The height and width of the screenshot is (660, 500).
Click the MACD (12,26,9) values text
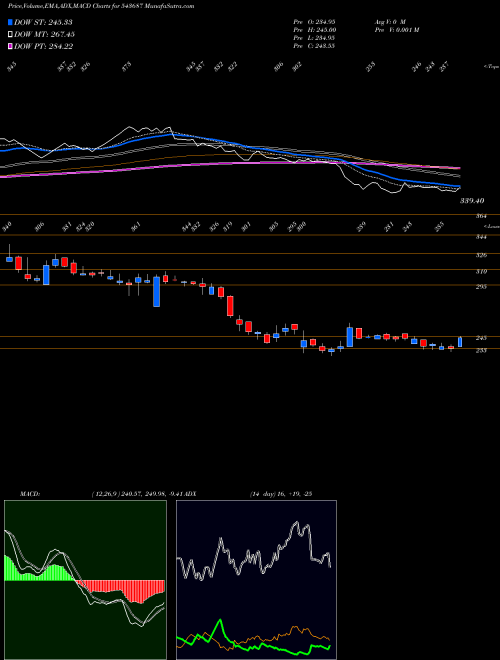pyautogui.click(x=138, y=494)
